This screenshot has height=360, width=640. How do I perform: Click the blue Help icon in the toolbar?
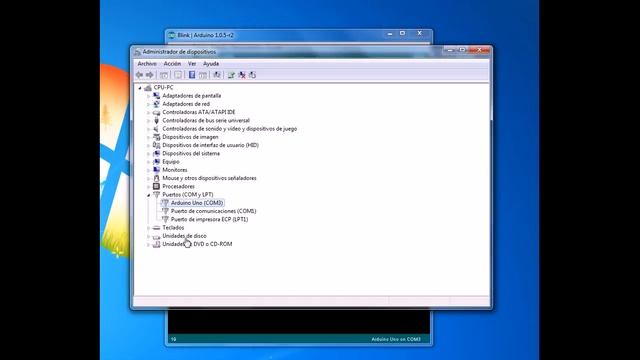point(192,75)
